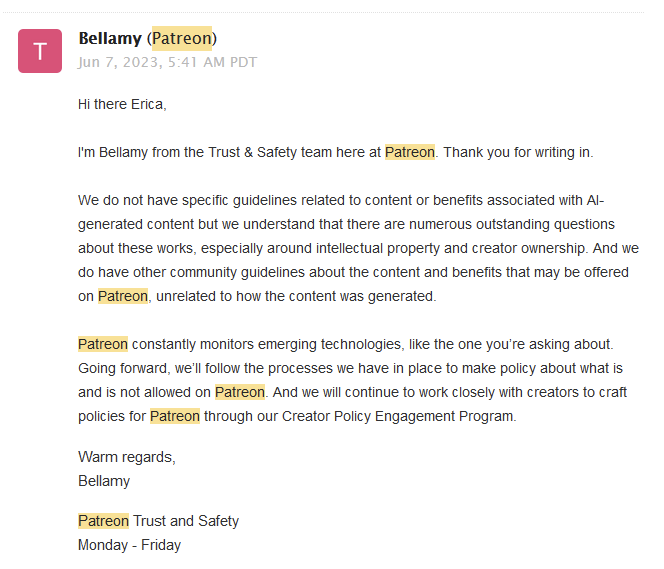This screenshot has height=569, width=664.
Task: Click the pink T avatar icon
Action: pyautogui.click(x=40, y=51)
